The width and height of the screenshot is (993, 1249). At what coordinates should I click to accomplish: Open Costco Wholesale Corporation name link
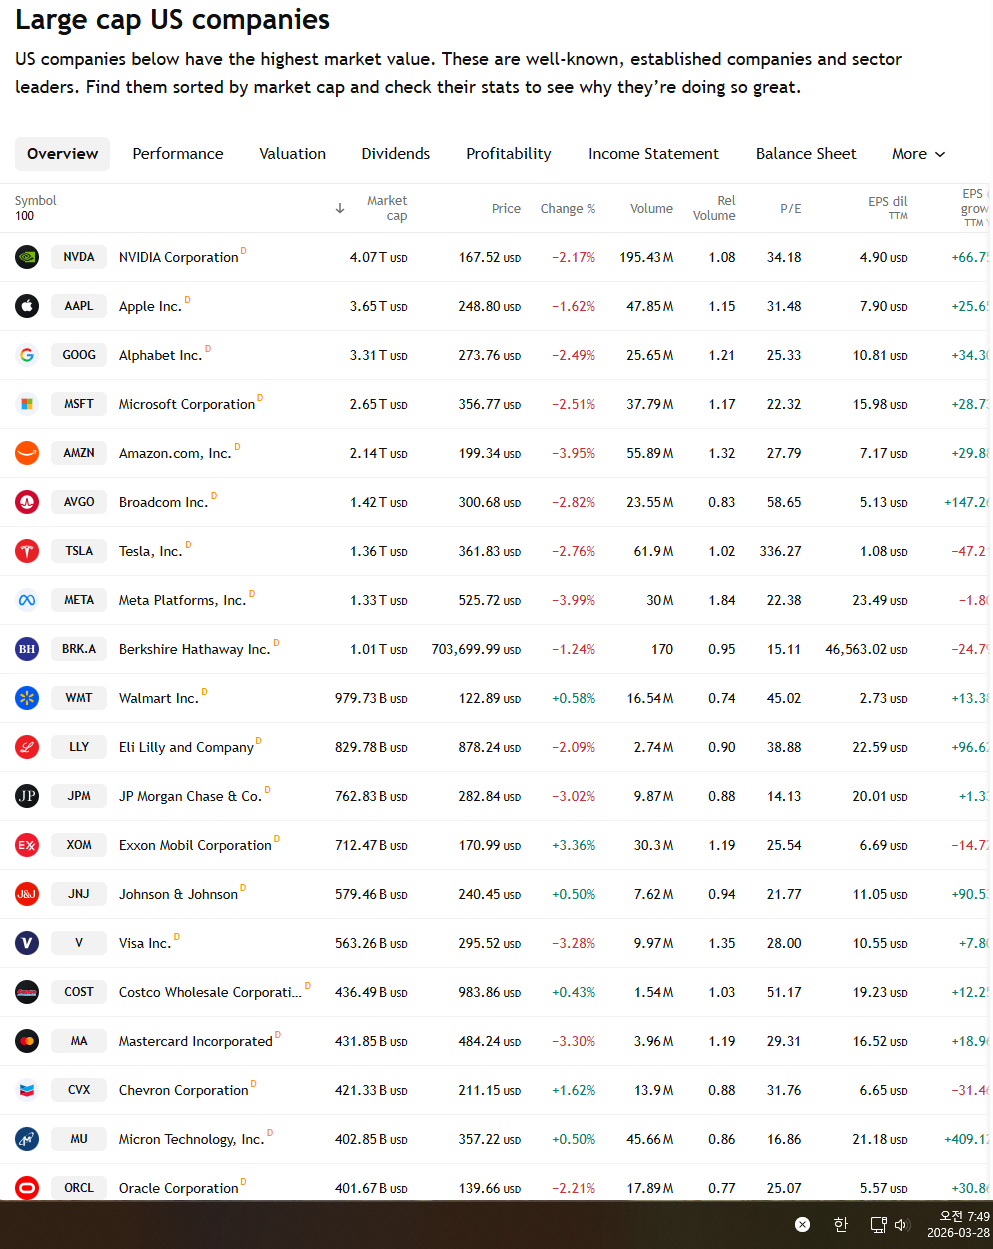pos(210,992)
